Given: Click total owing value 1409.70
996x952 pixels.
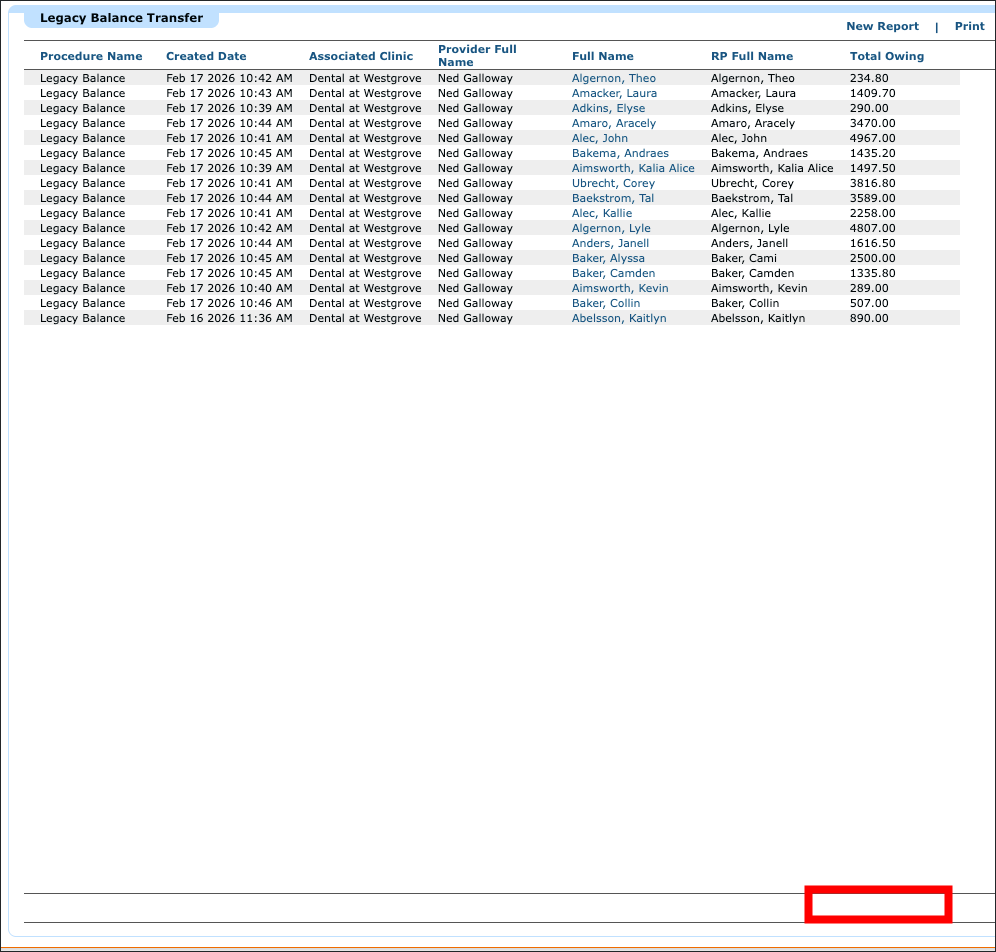Looking at the screenshot, I should coord(873,93).
